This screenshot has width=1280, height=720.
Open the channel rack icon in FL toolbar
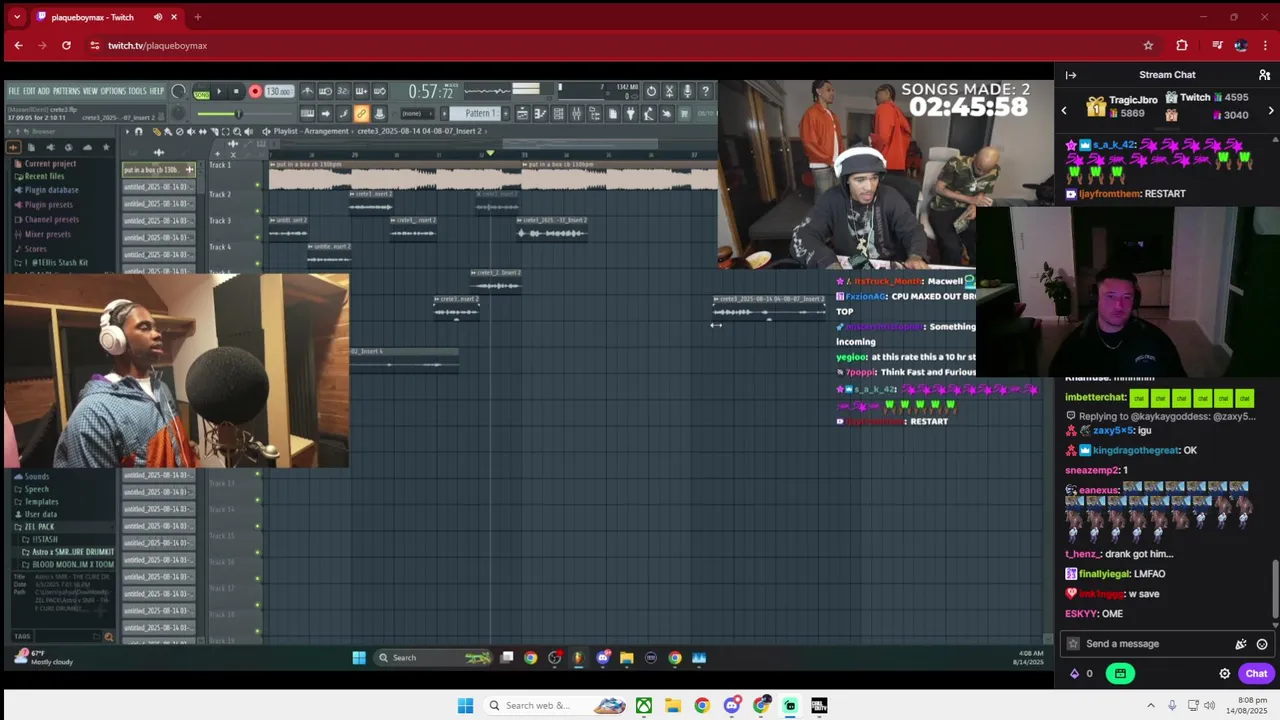pyautogui.click(x=558, y=113)
